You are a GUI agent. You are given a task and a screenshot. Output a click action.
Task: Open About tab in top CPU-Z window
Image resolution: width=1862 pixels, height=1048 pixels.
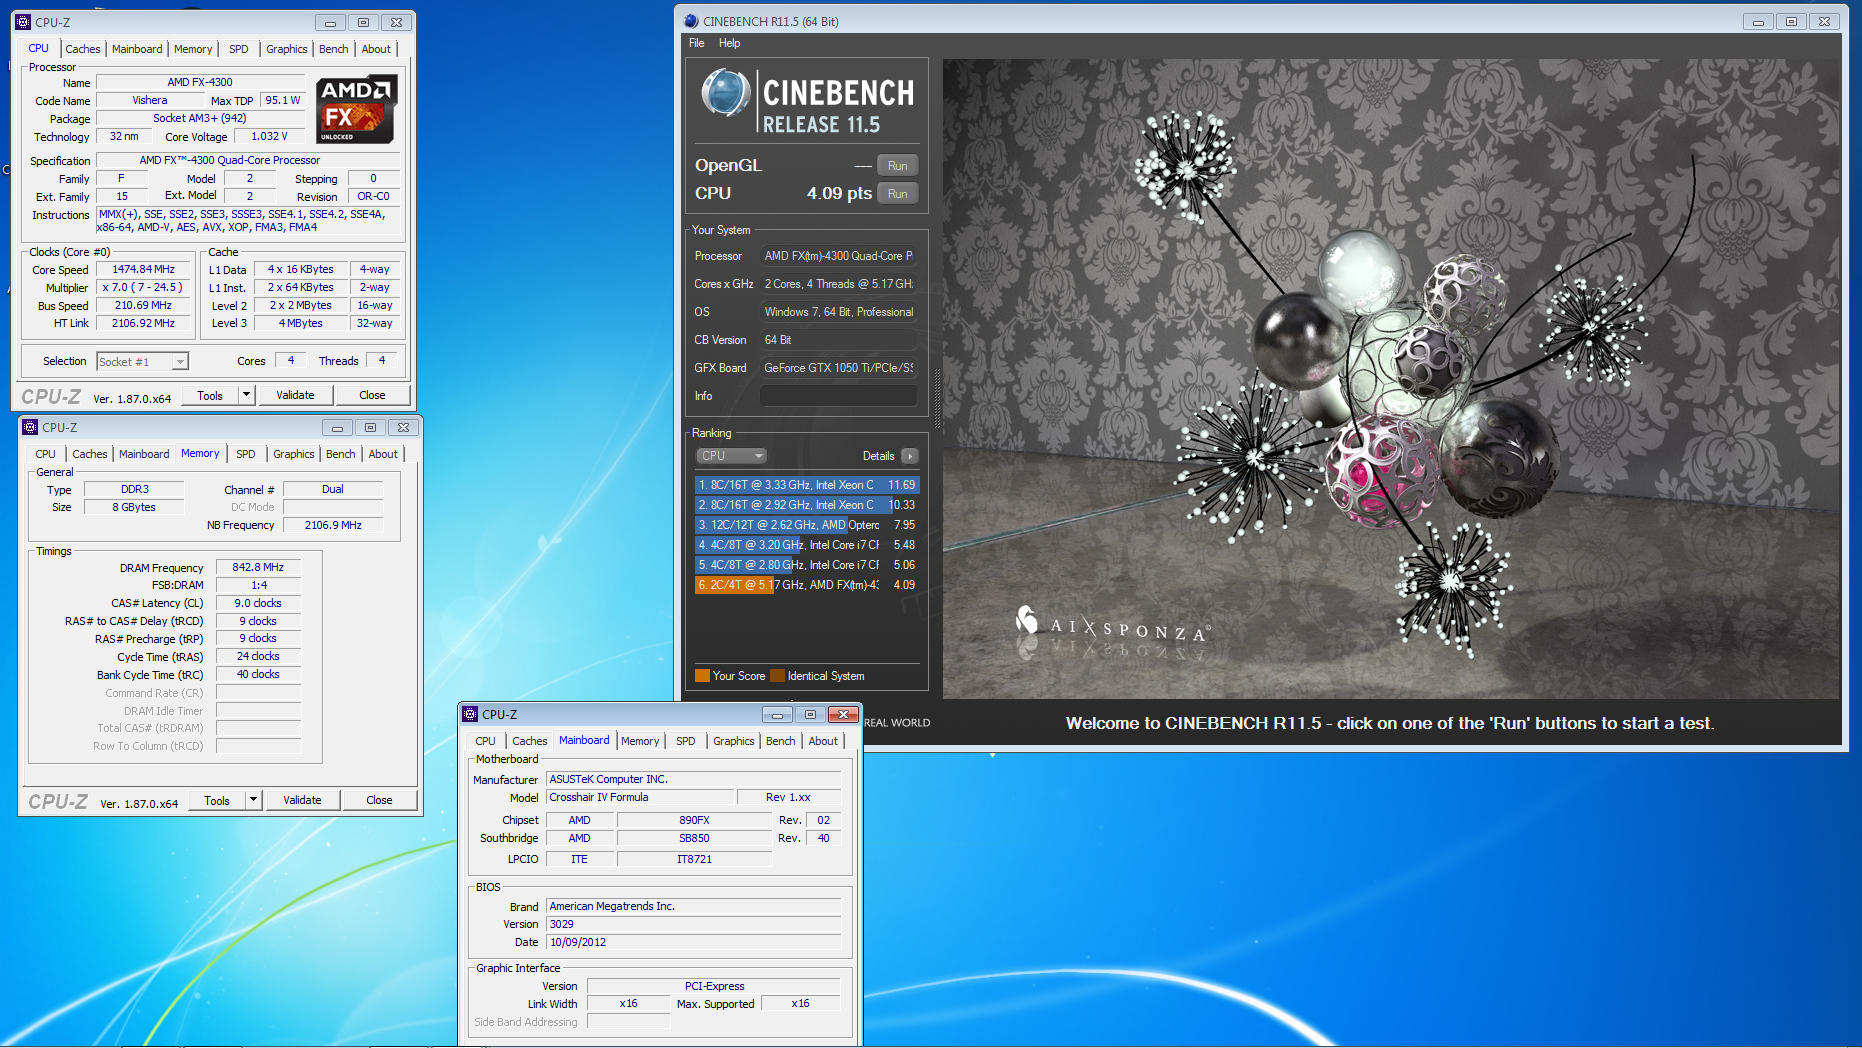[x=376, y=49]
